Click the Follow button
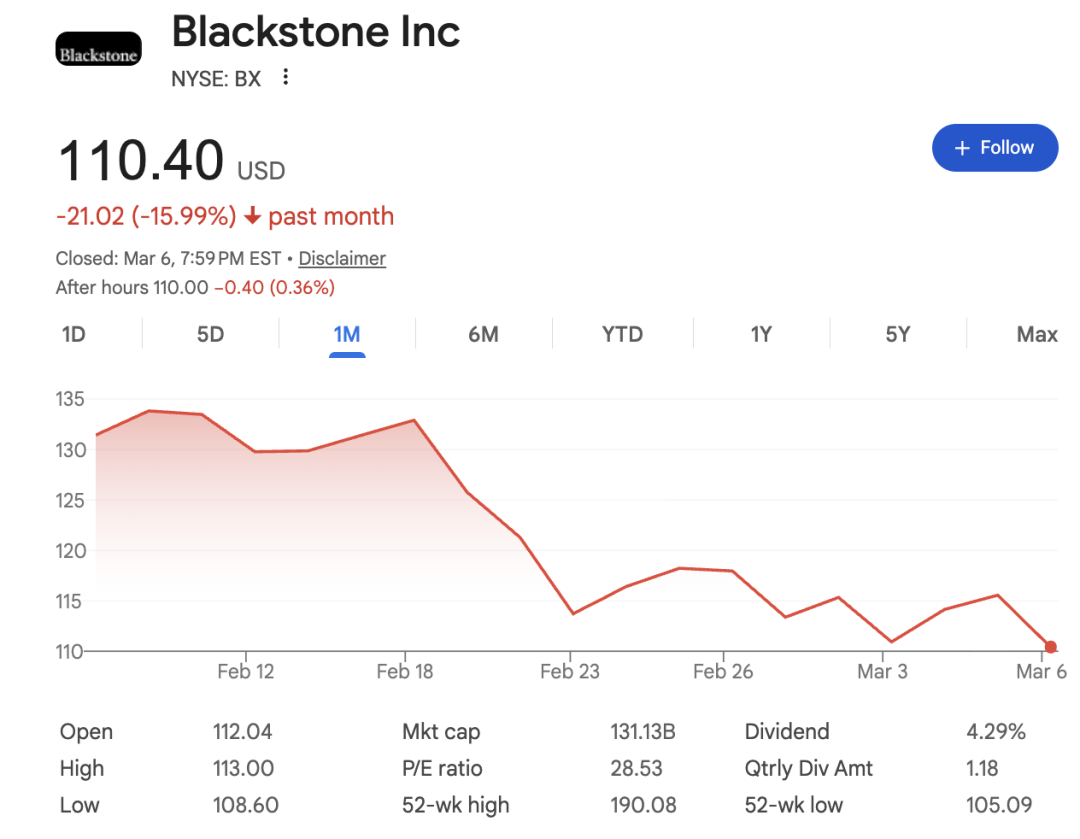 [994, 148]
